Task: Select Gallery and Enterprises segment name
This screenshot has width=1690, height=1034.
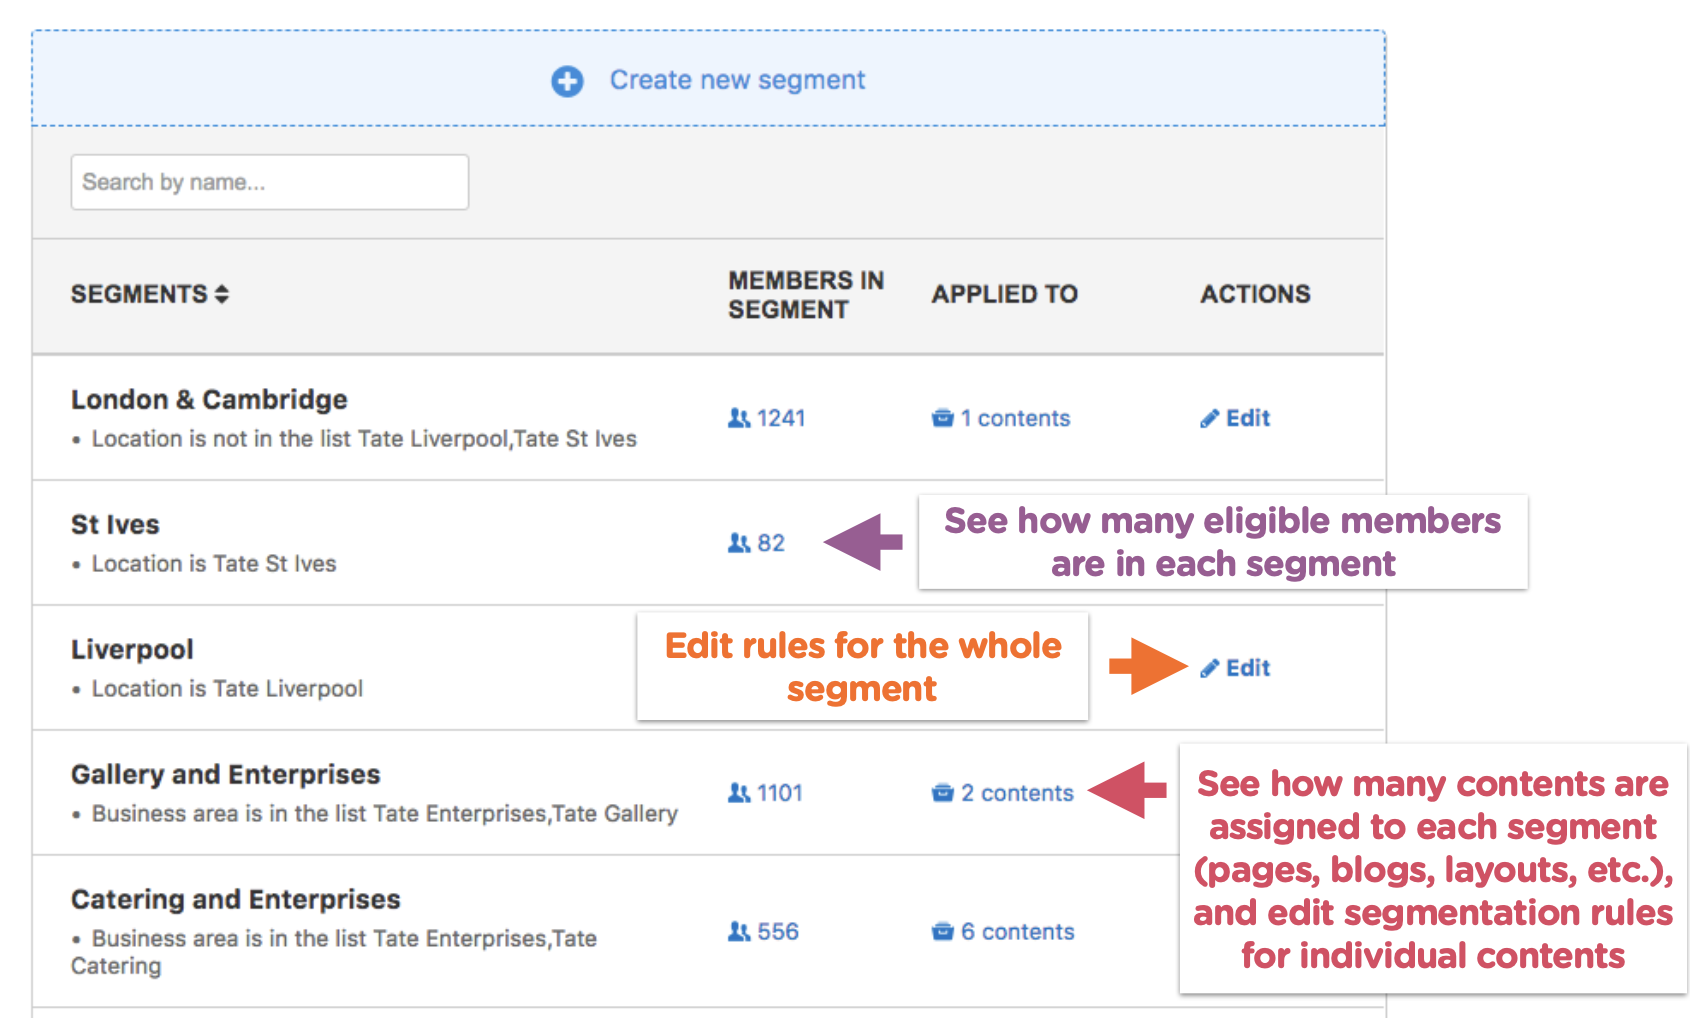Action: 226,774
